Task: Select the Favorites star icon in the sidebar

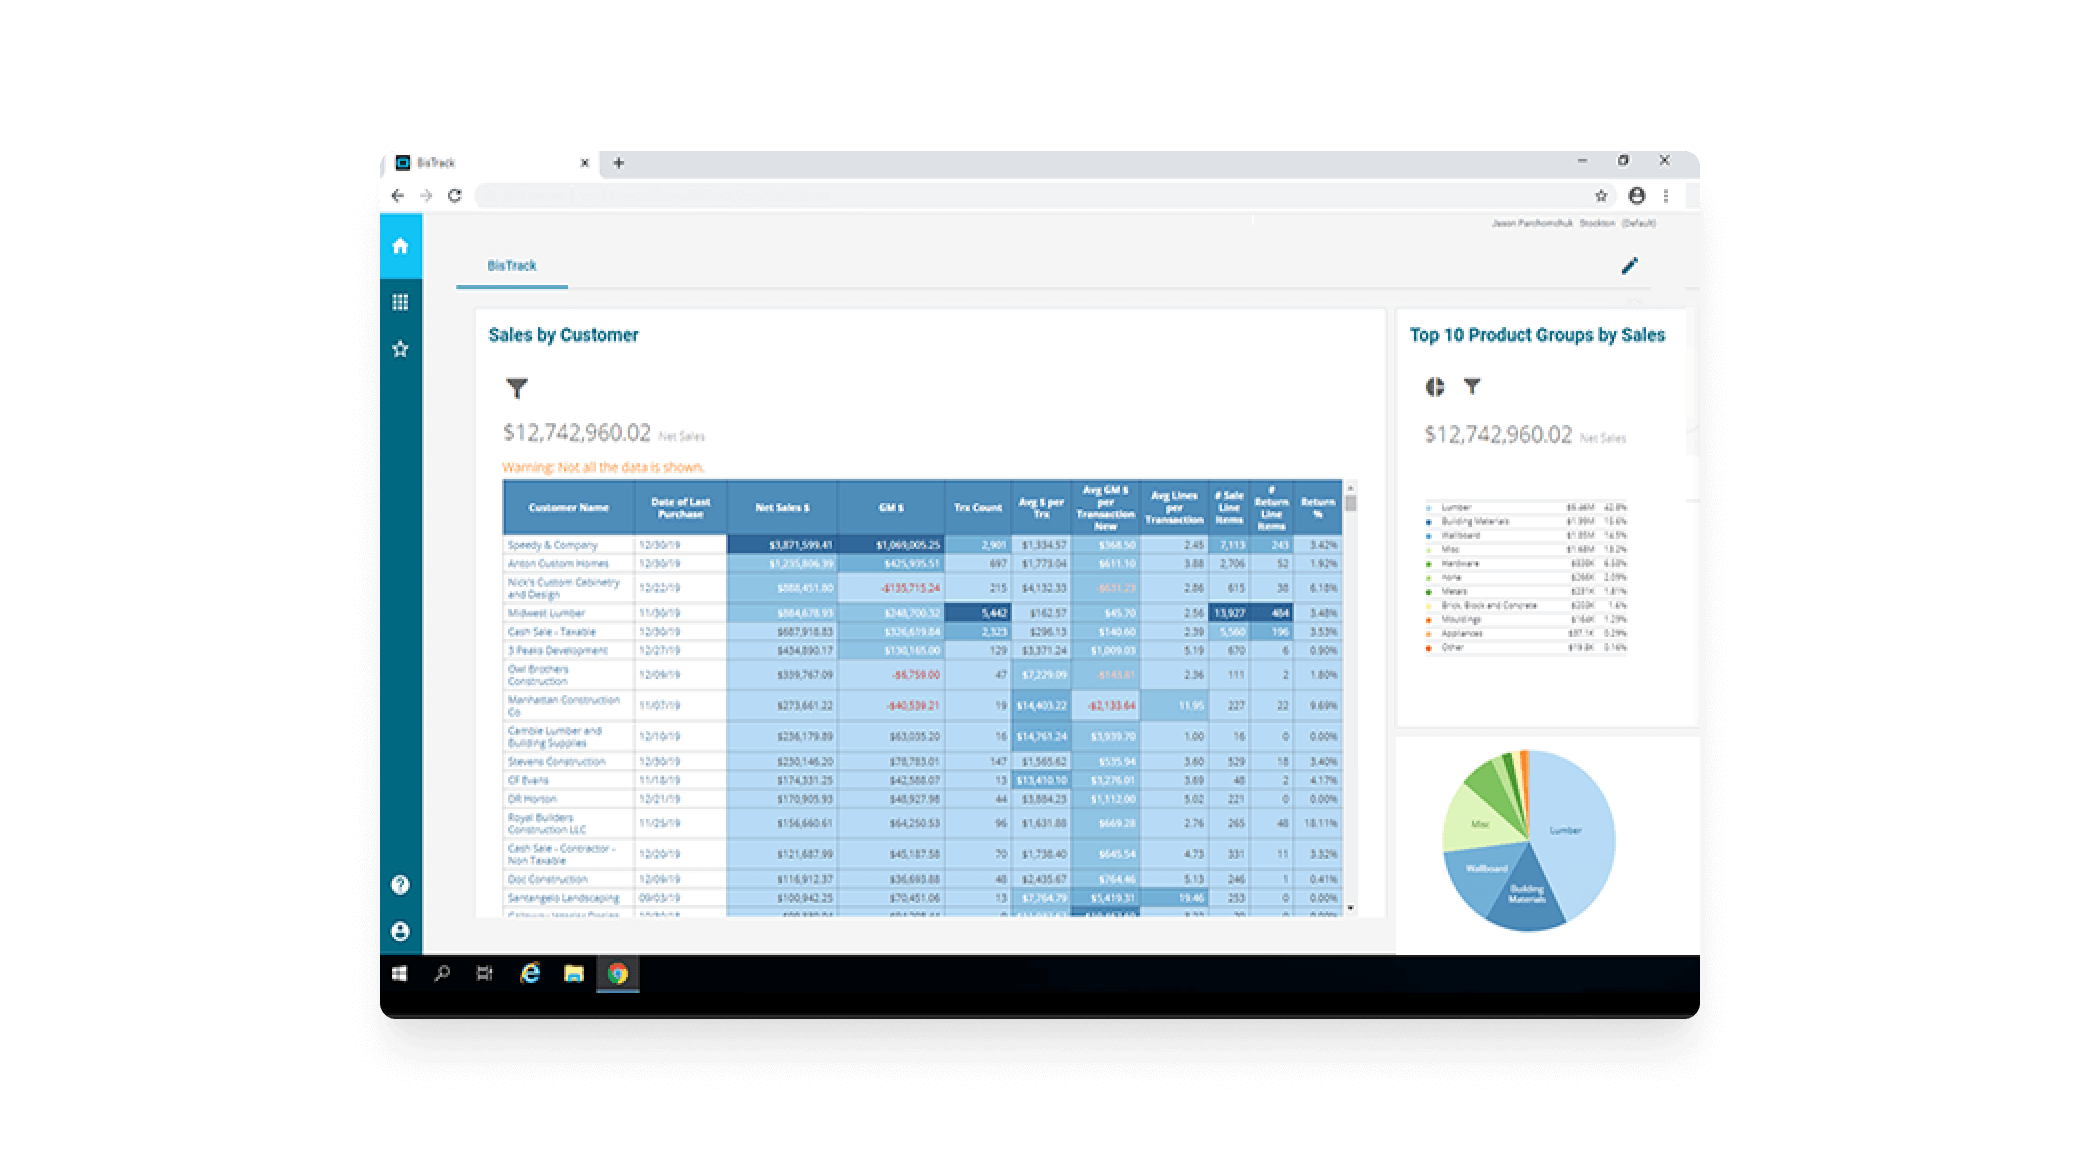Action: point(399,348)
